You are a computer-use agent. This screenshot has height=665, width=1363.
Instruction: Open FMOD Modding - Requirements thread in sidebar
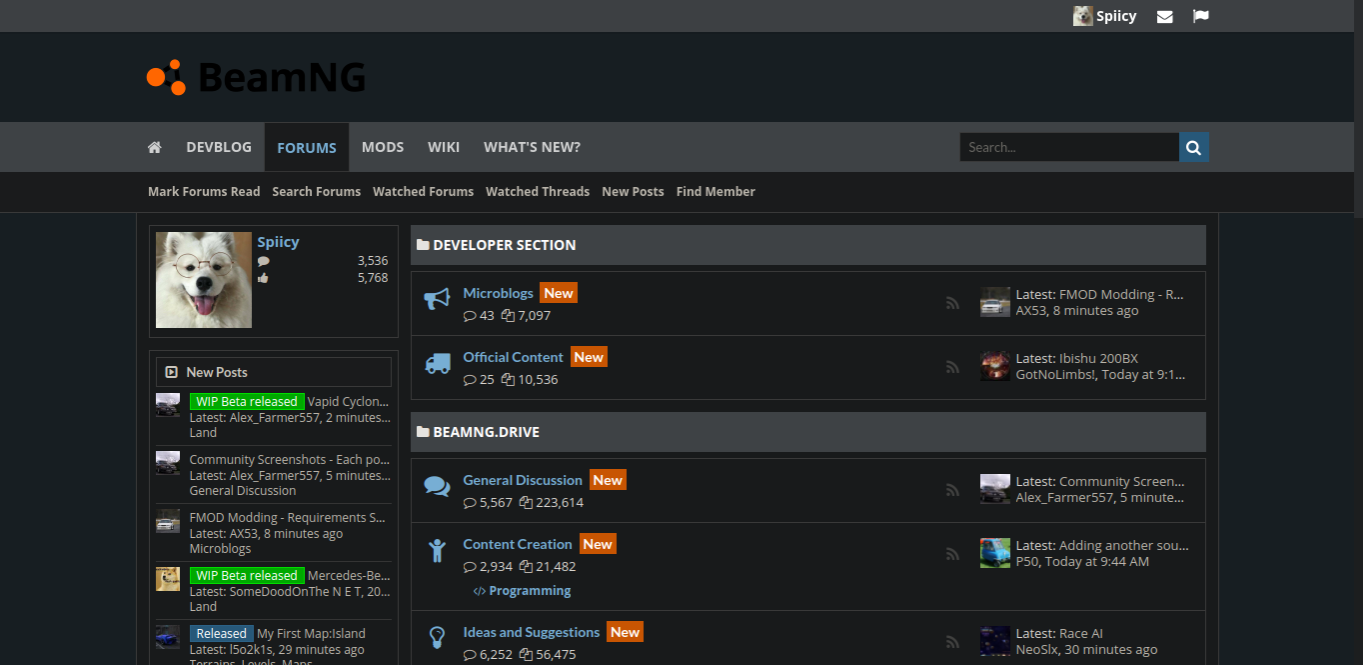coord(288,518)
